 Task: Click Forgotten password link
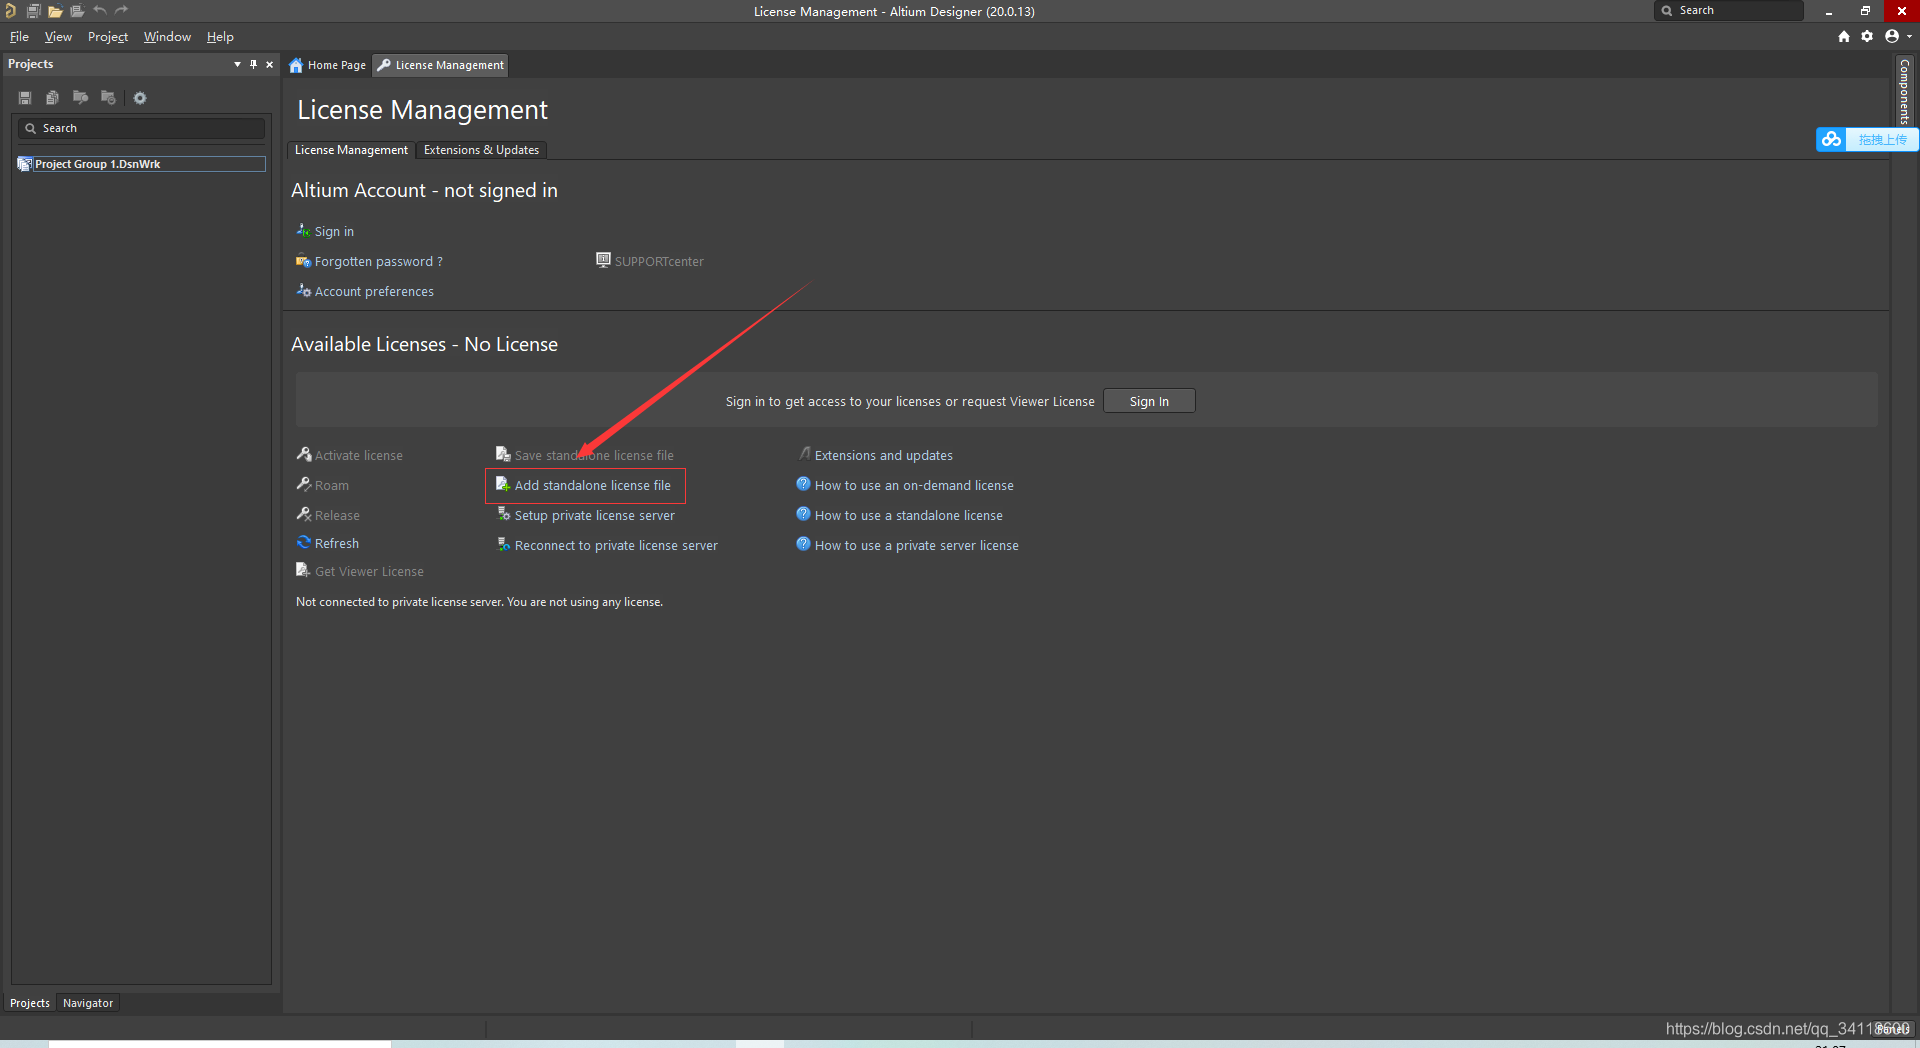click(x=378, y=261)
